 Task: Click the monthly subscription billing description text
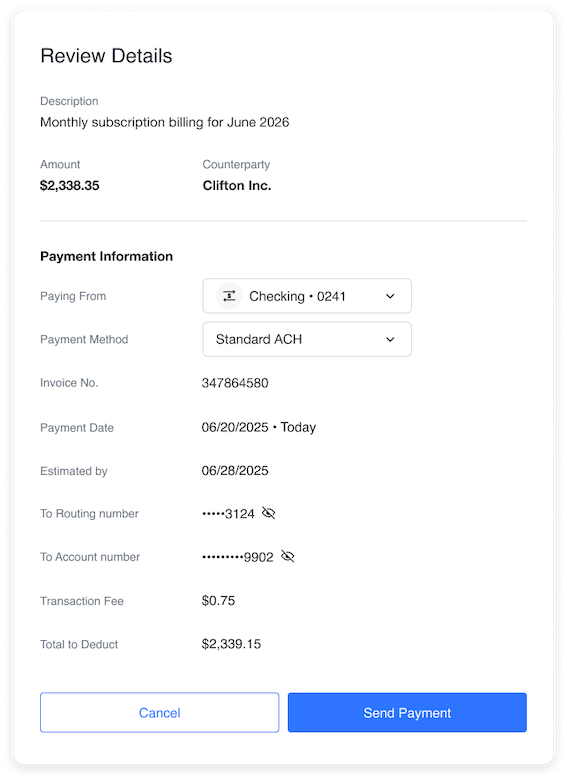(165, 122)
